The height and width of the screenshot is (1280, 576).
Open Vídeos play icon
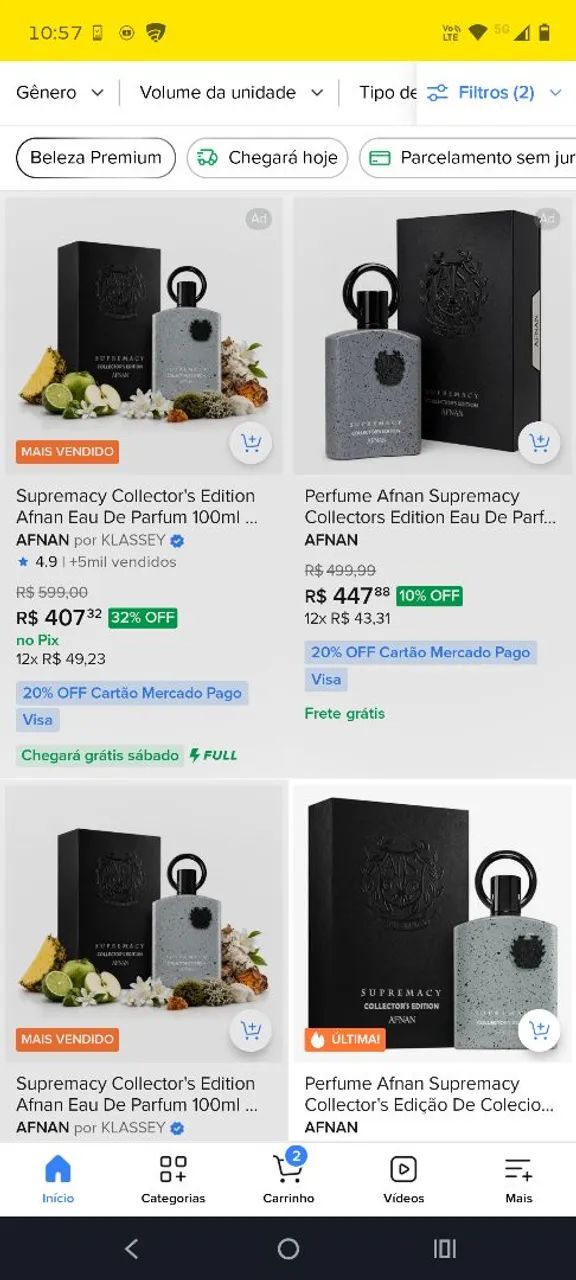pyautogui.click(x=403, y=1177)
